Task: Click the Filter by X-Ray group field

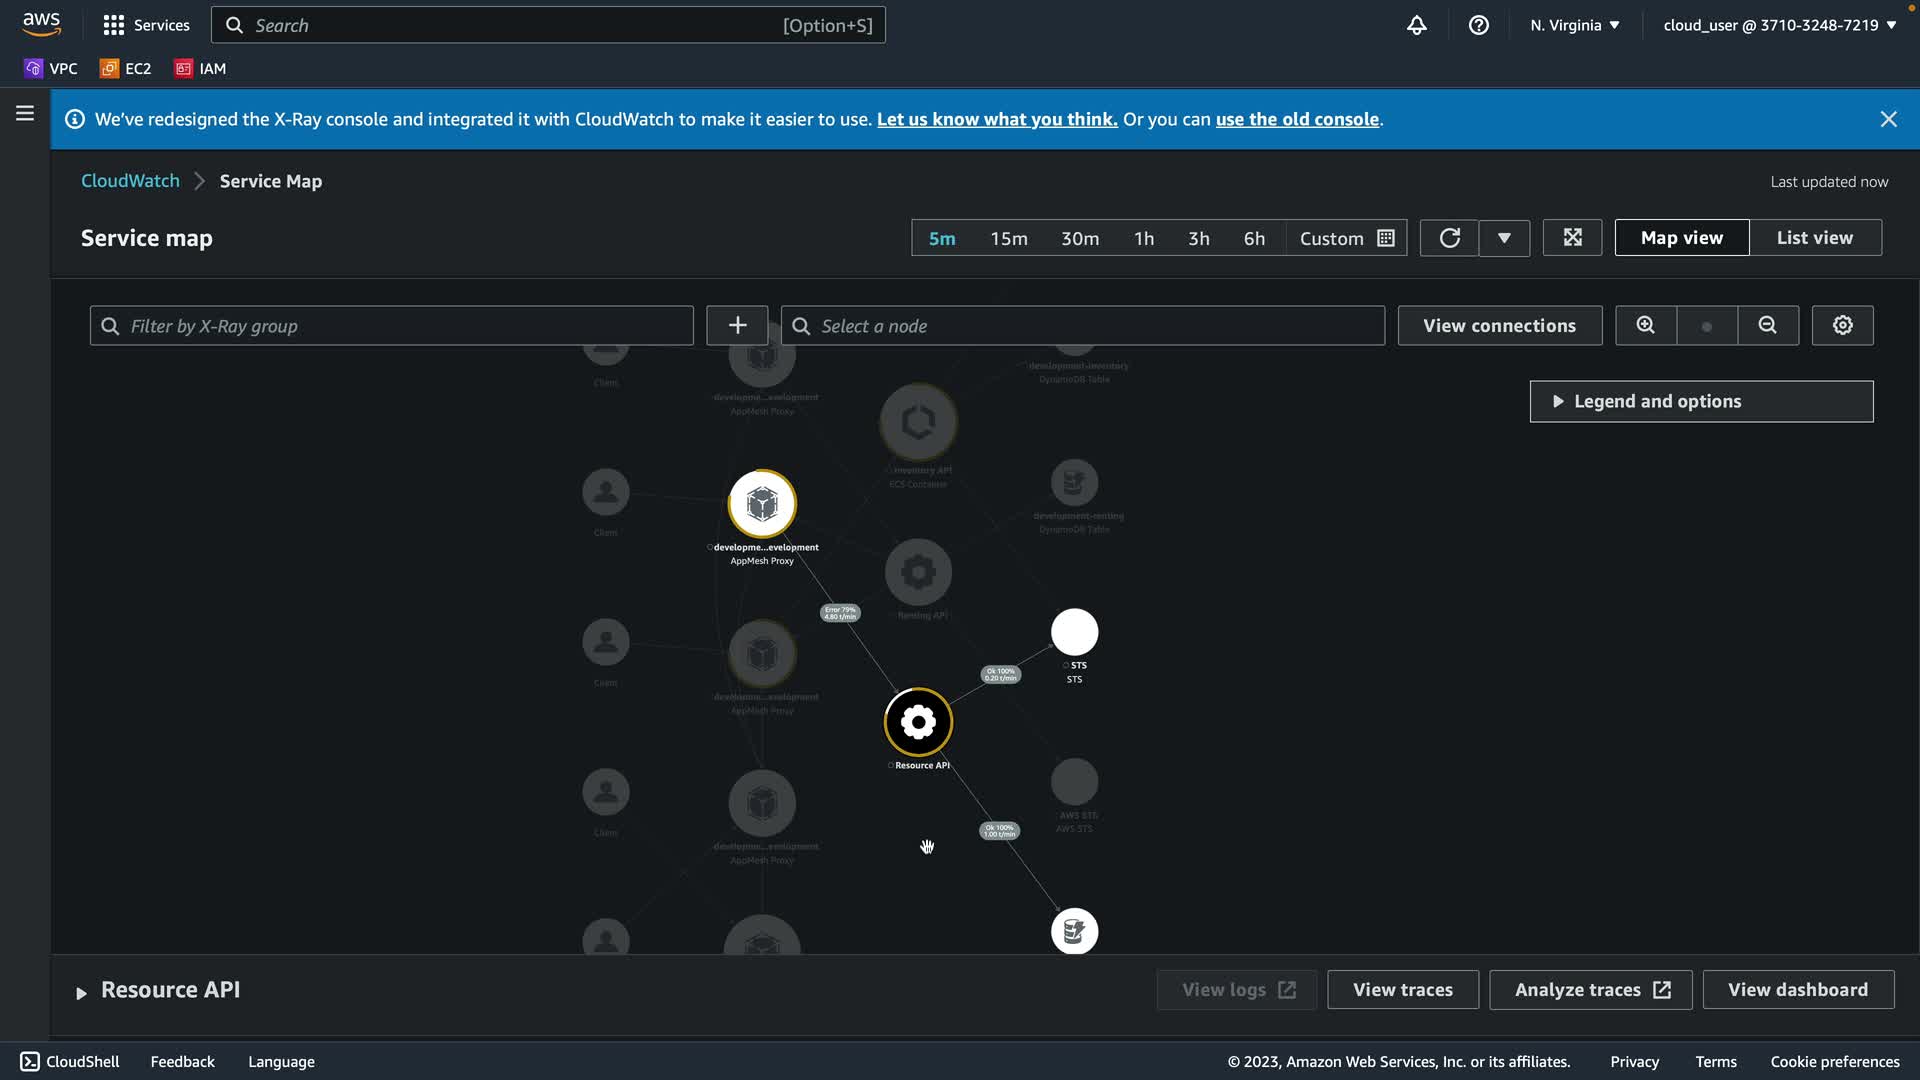Action: coord(391,326)
